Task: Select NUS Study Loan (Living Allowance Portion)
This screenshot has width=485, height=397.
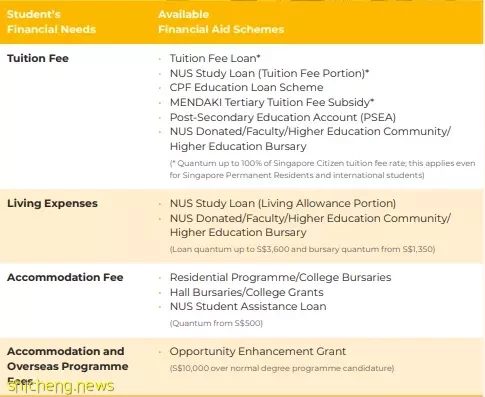Action: tap(283, 203)
